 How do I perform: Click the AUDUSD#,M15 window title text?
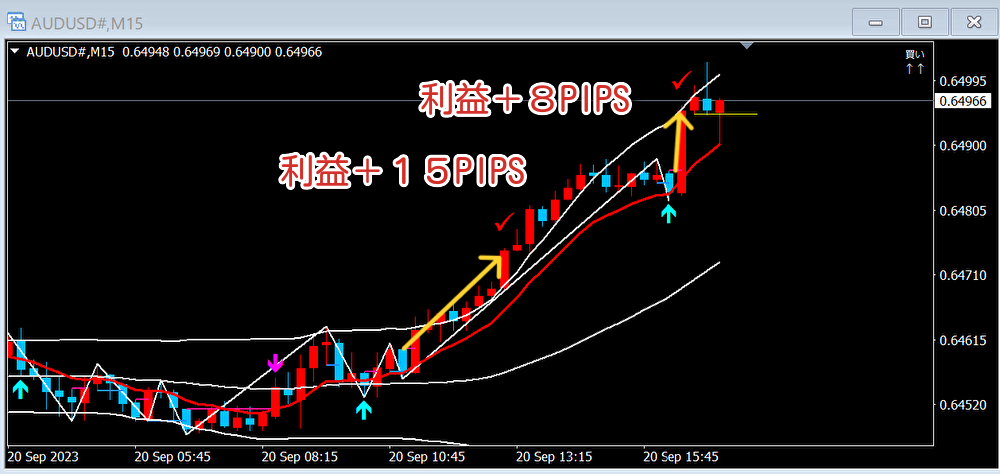click(x=87, y=24)
